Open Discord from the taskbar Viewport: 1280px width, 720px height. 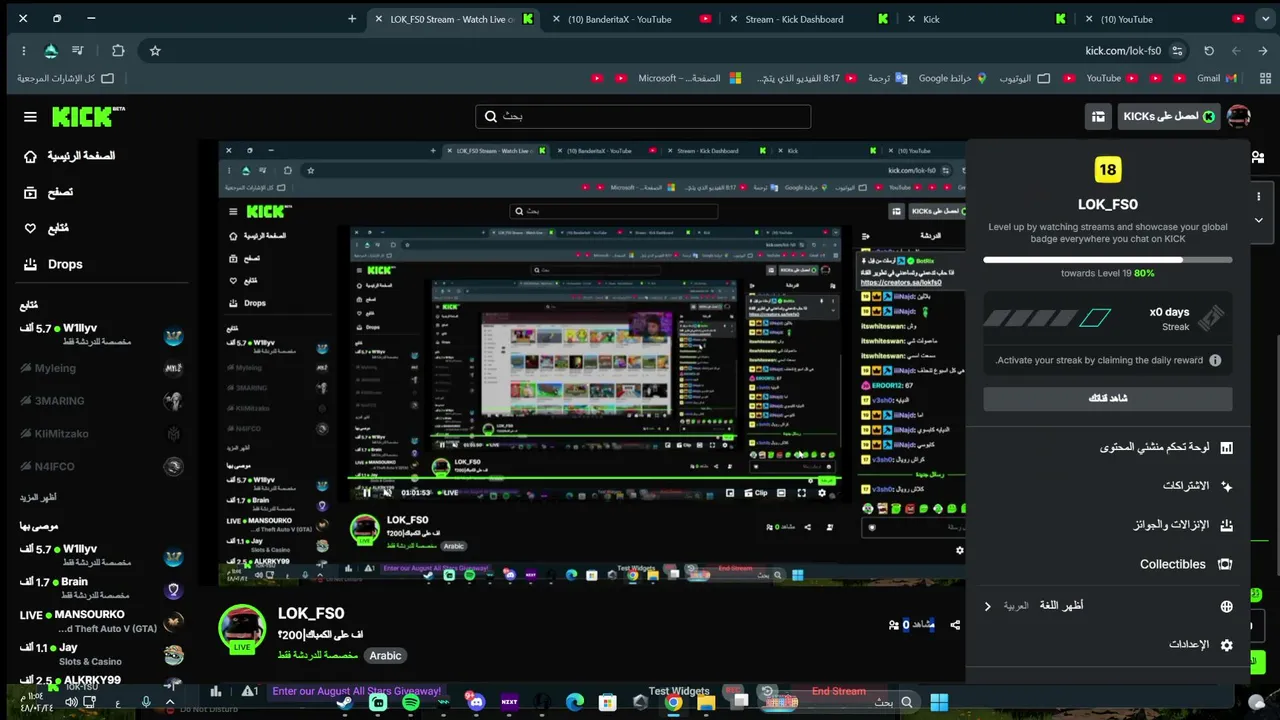click(476, 702)
